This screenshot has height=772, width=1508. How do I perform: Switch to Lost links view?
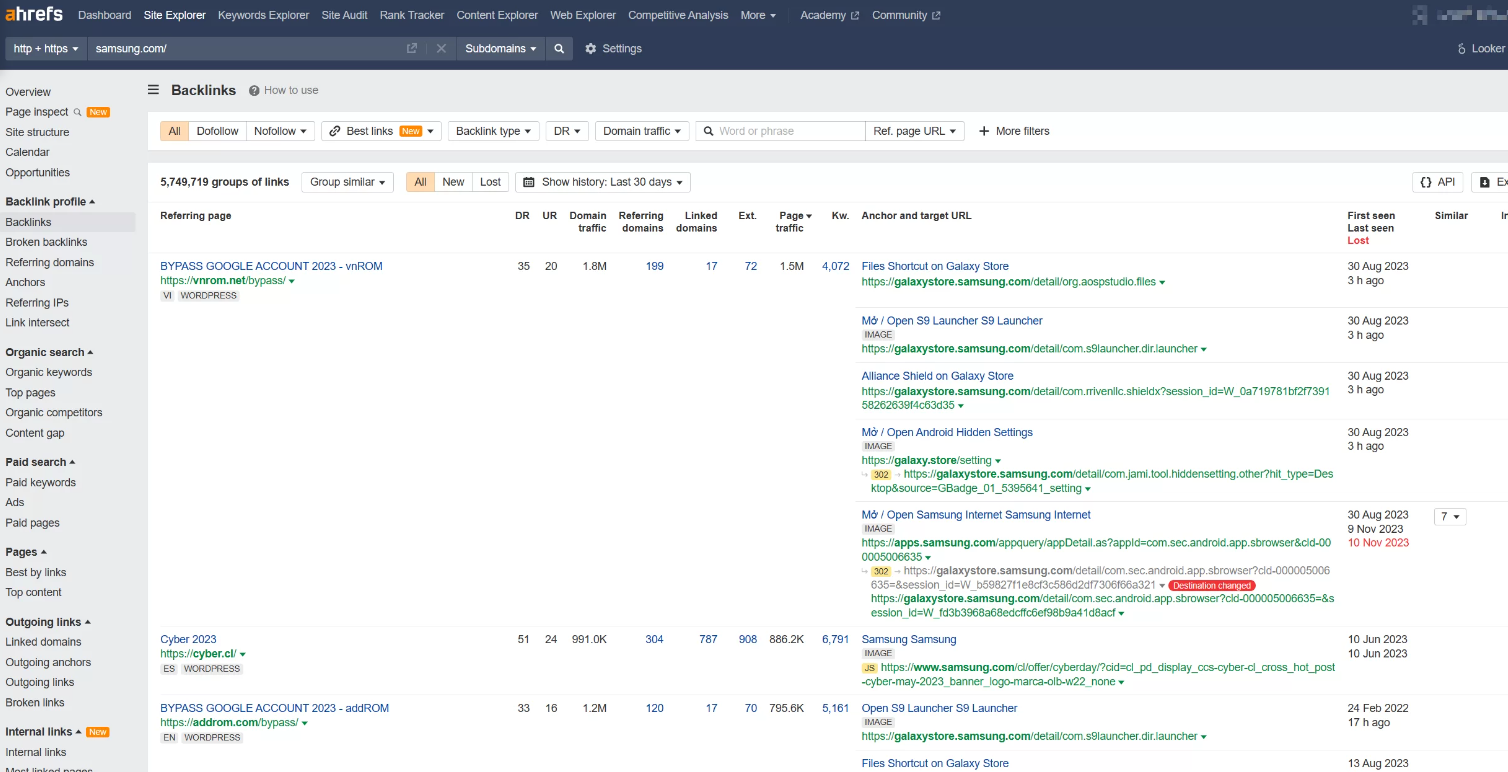tap(490, 182)
